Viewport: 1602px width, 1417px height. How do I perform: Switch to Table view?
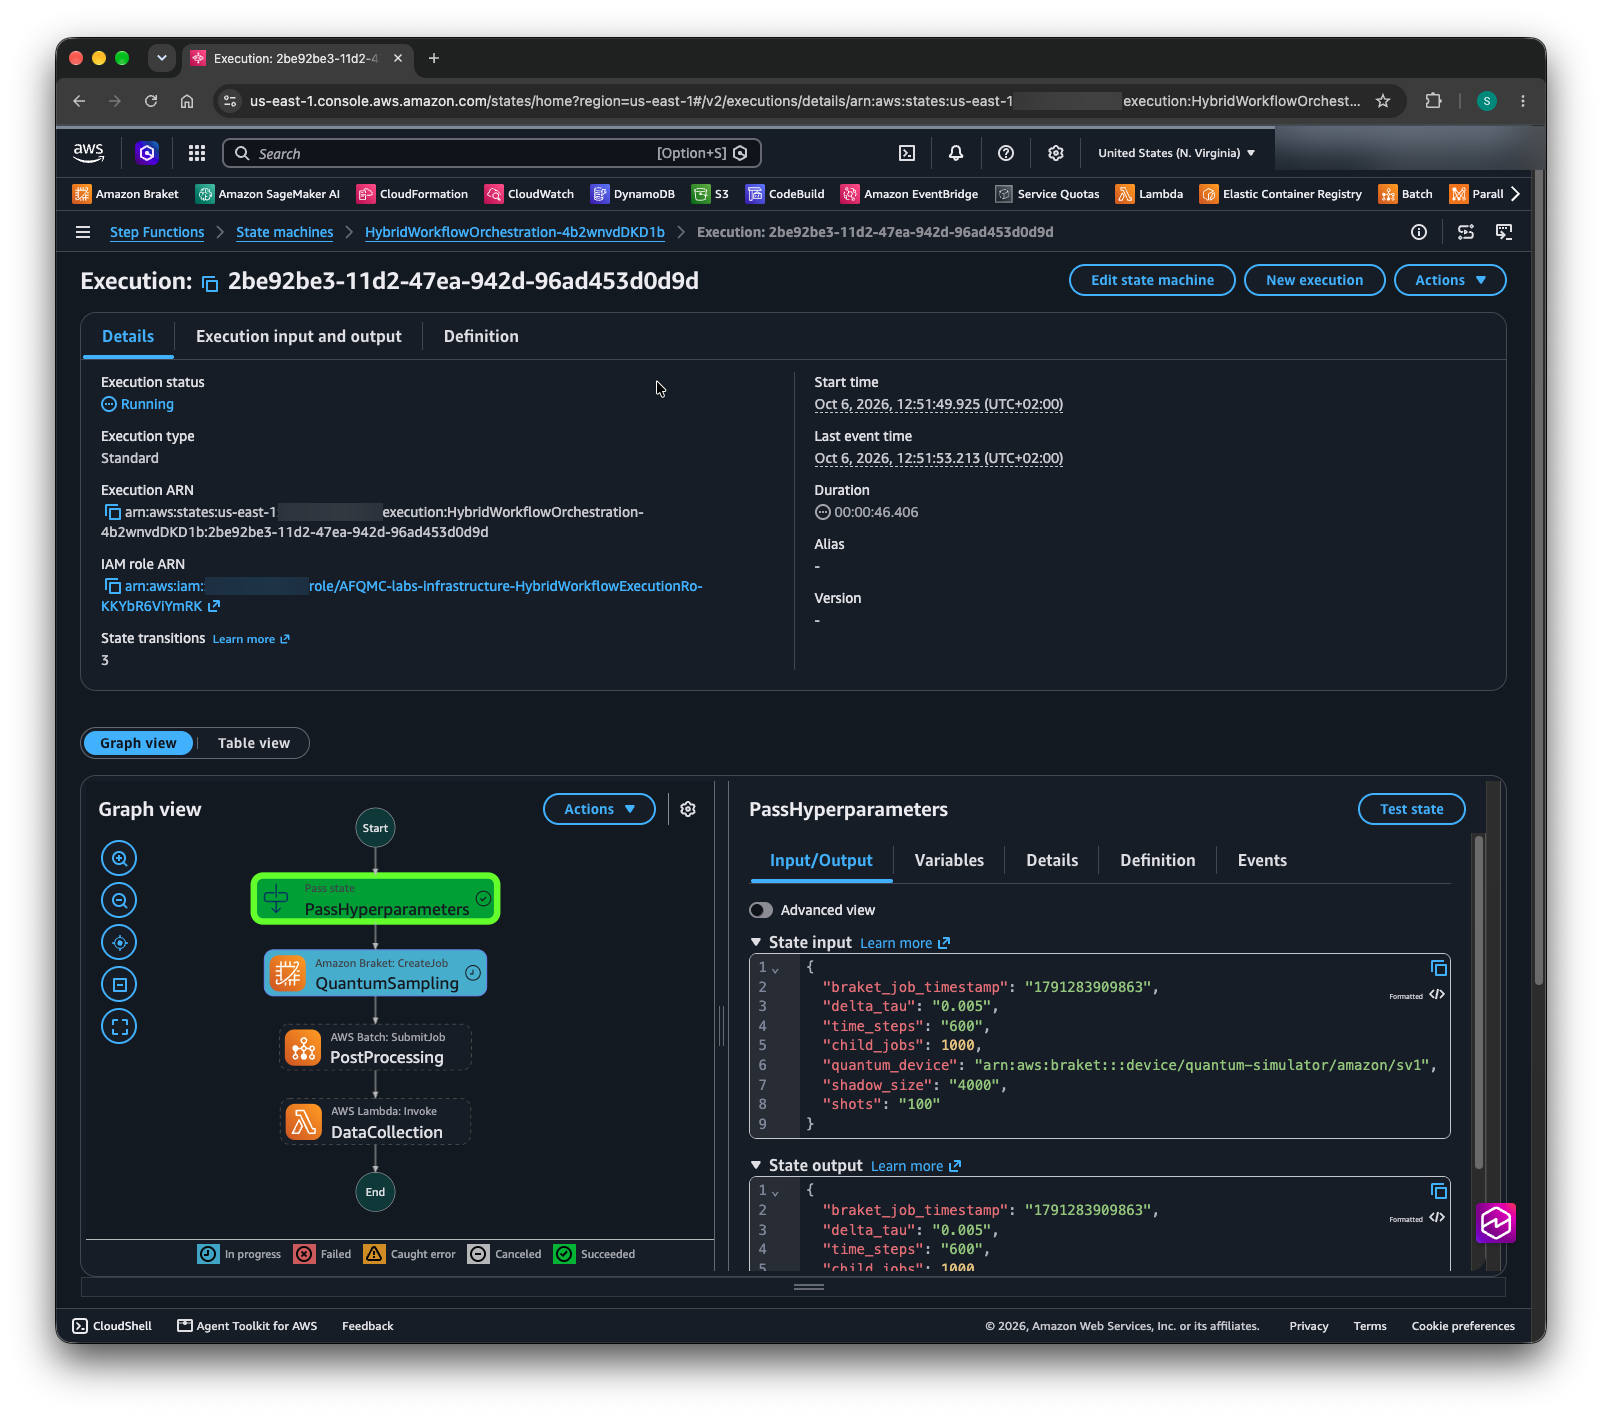point(254,743)
